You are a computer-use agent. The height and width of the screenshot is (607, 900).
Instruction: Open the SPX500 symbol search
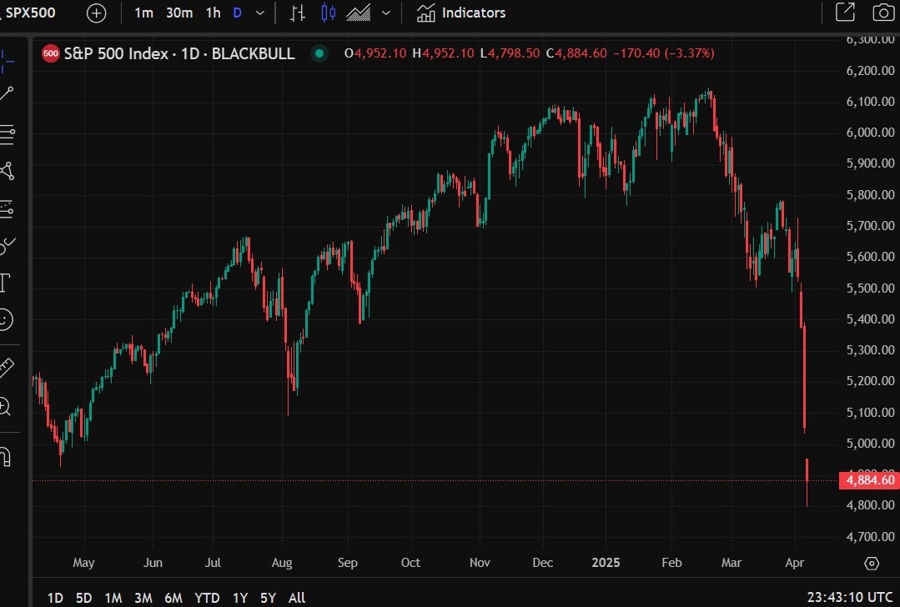tap(30, 13)
